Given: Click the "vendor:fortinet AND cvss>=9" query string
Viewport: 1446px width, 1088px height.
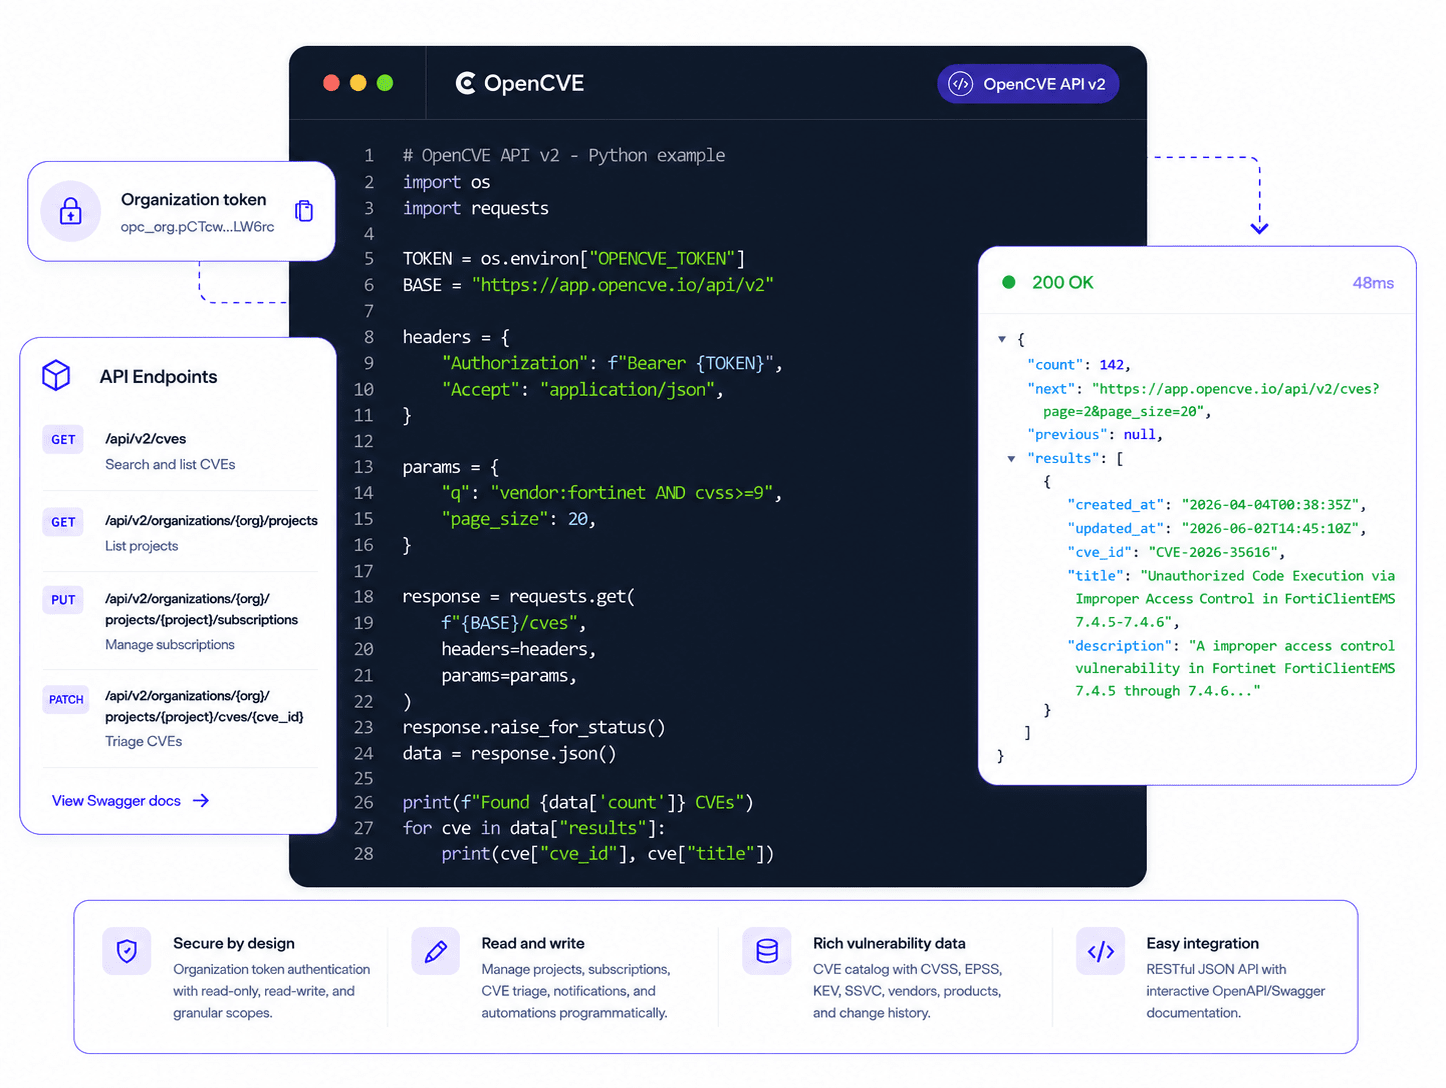Looking at the screenshot, I should [632, 493].
